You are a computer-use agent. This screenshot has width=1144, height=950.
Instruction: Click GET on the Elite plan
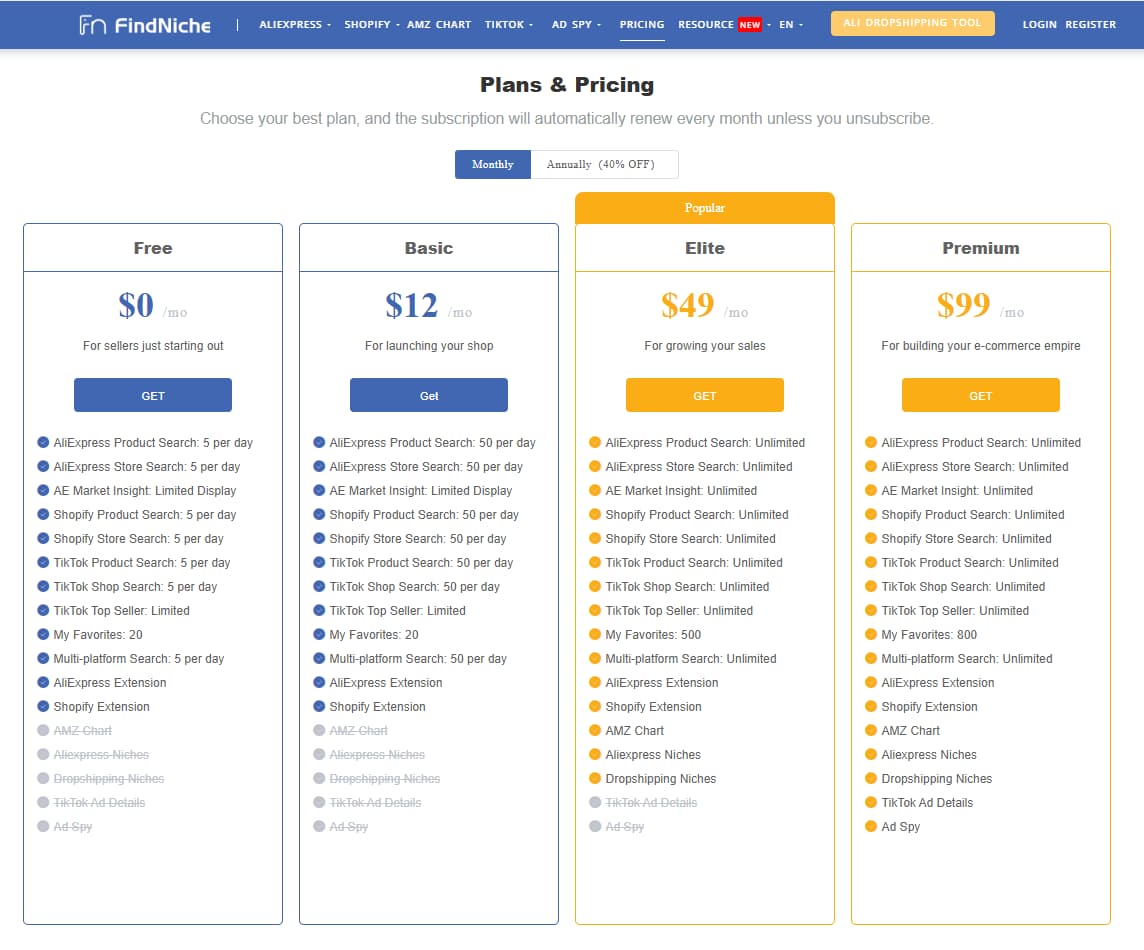pos(705,395)
